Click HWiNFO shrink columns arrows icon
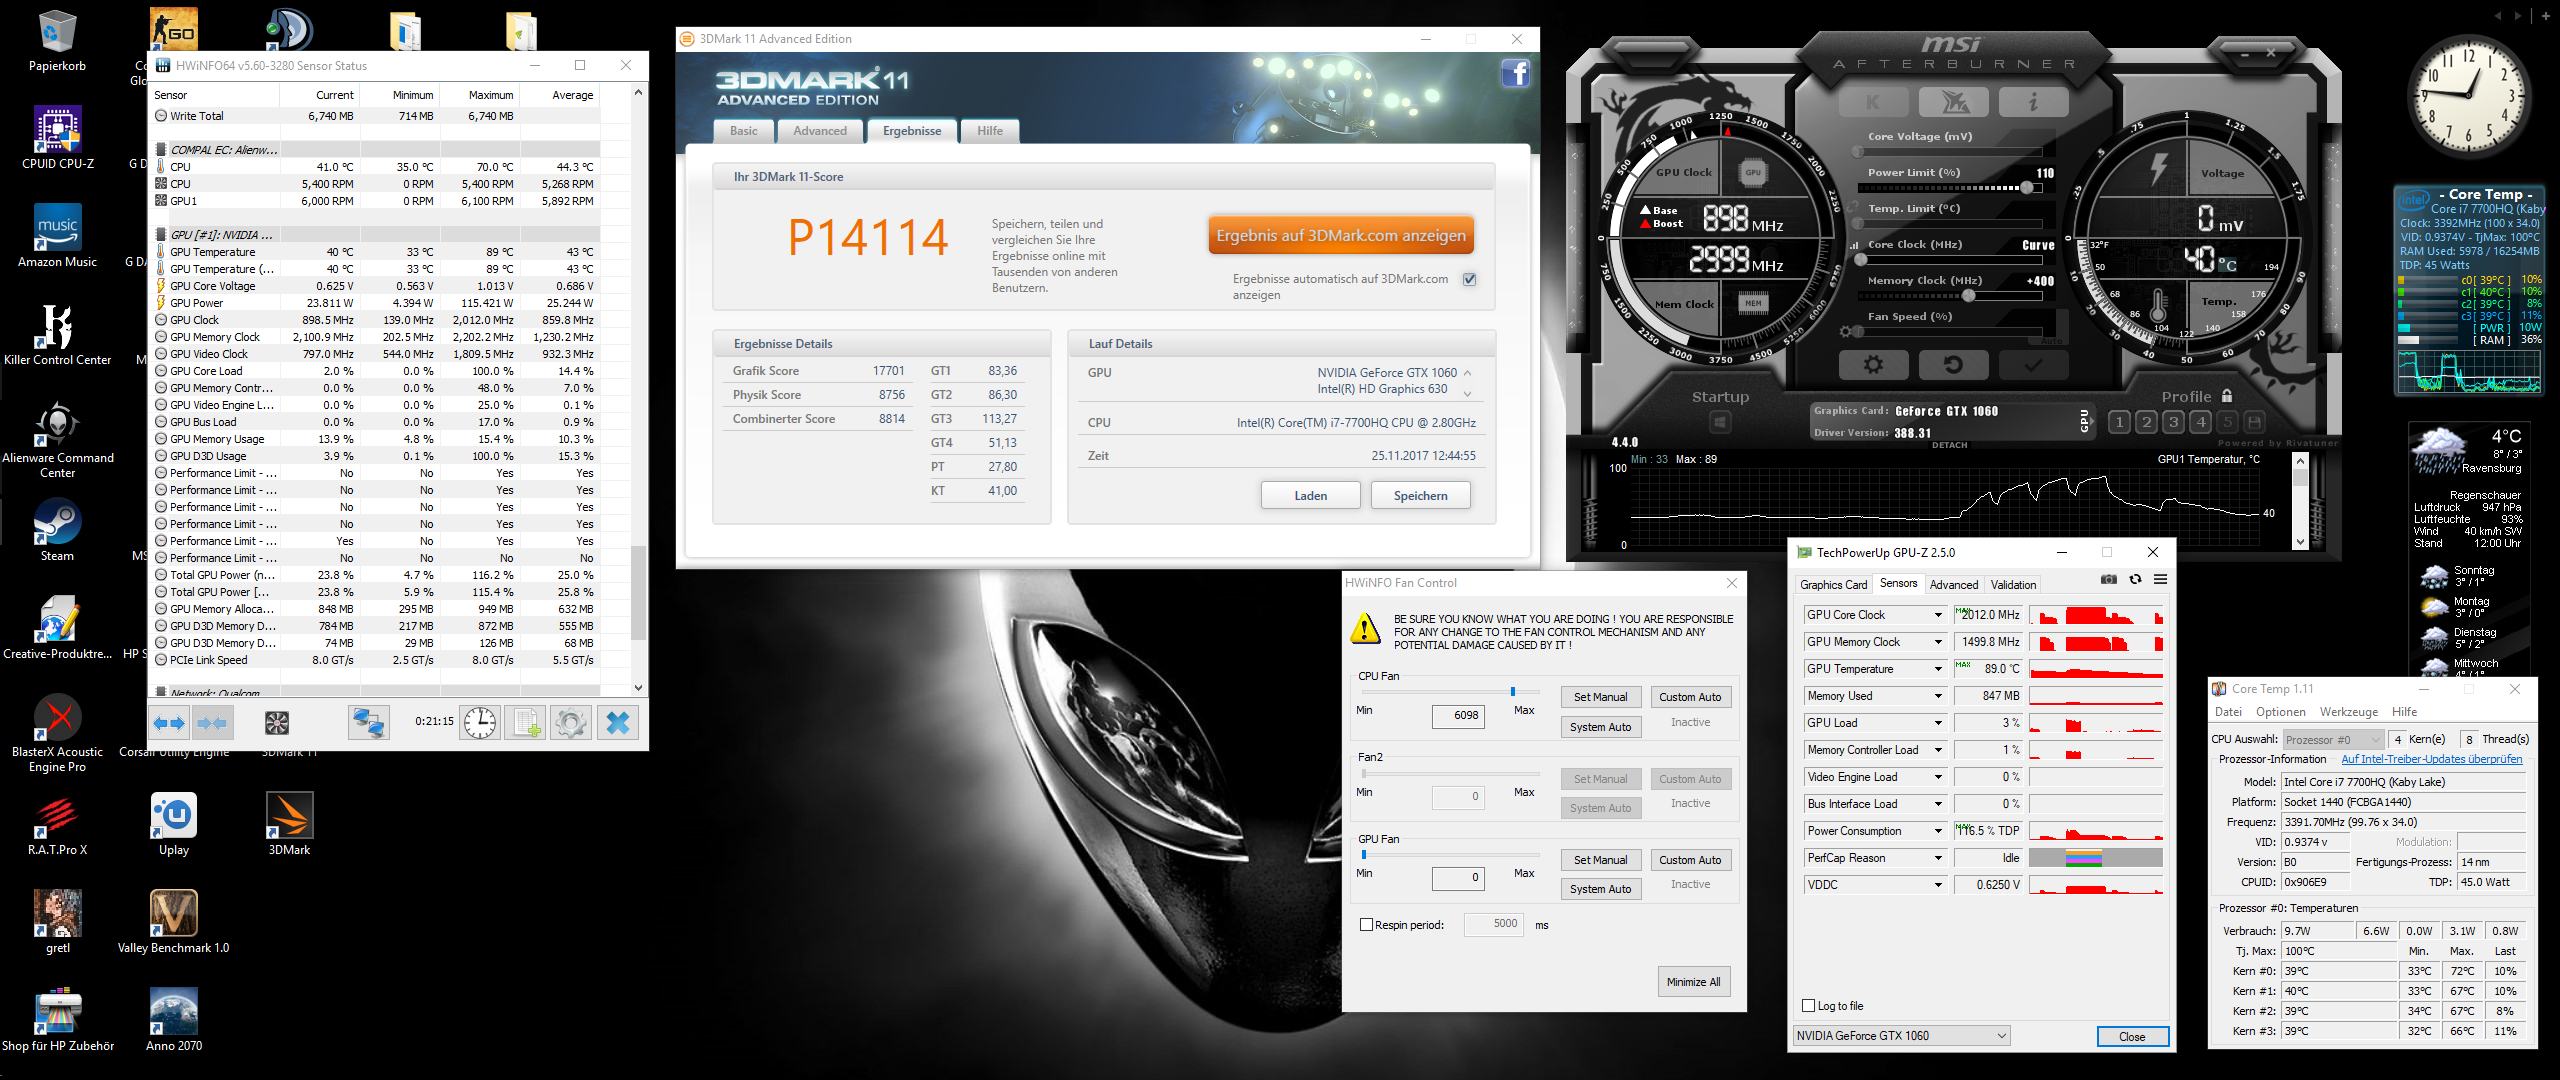 pyautogui.click(x=212, y=723)
